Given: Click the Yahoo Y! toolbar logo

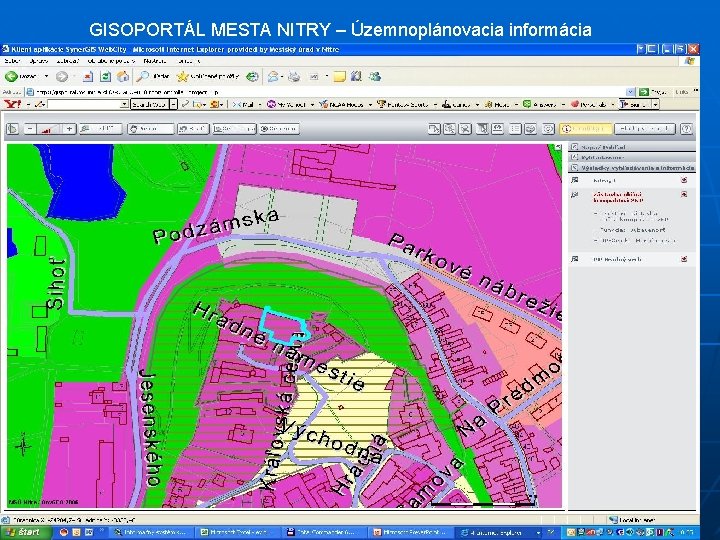Looking at the screenshot, I should [12, 105].
